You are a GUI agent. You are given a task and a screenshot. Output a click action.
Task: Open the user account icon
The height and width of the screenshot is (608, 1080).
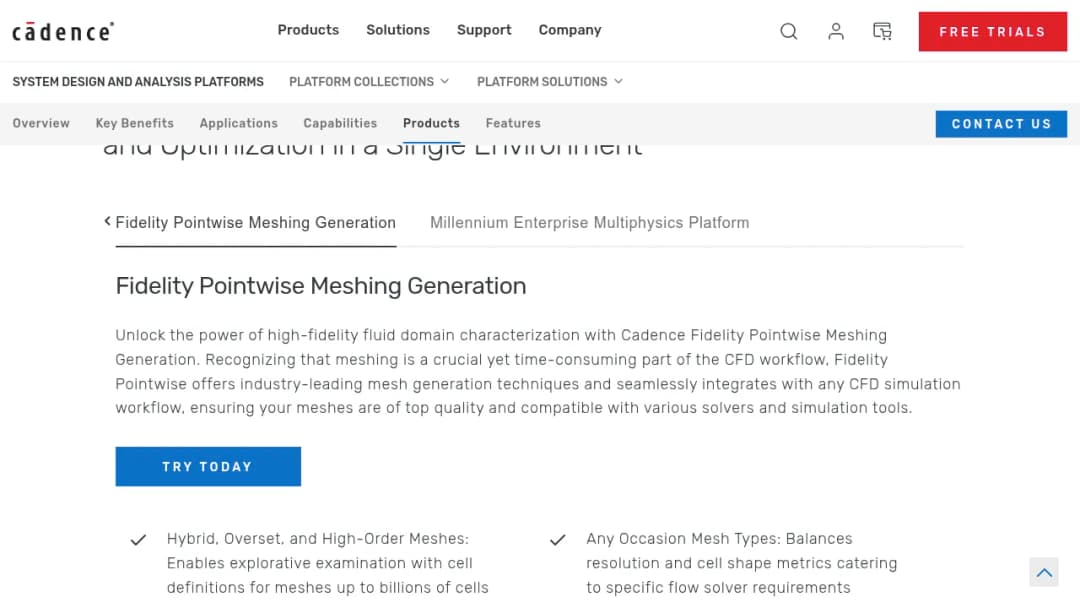click(x=835, y=31)
